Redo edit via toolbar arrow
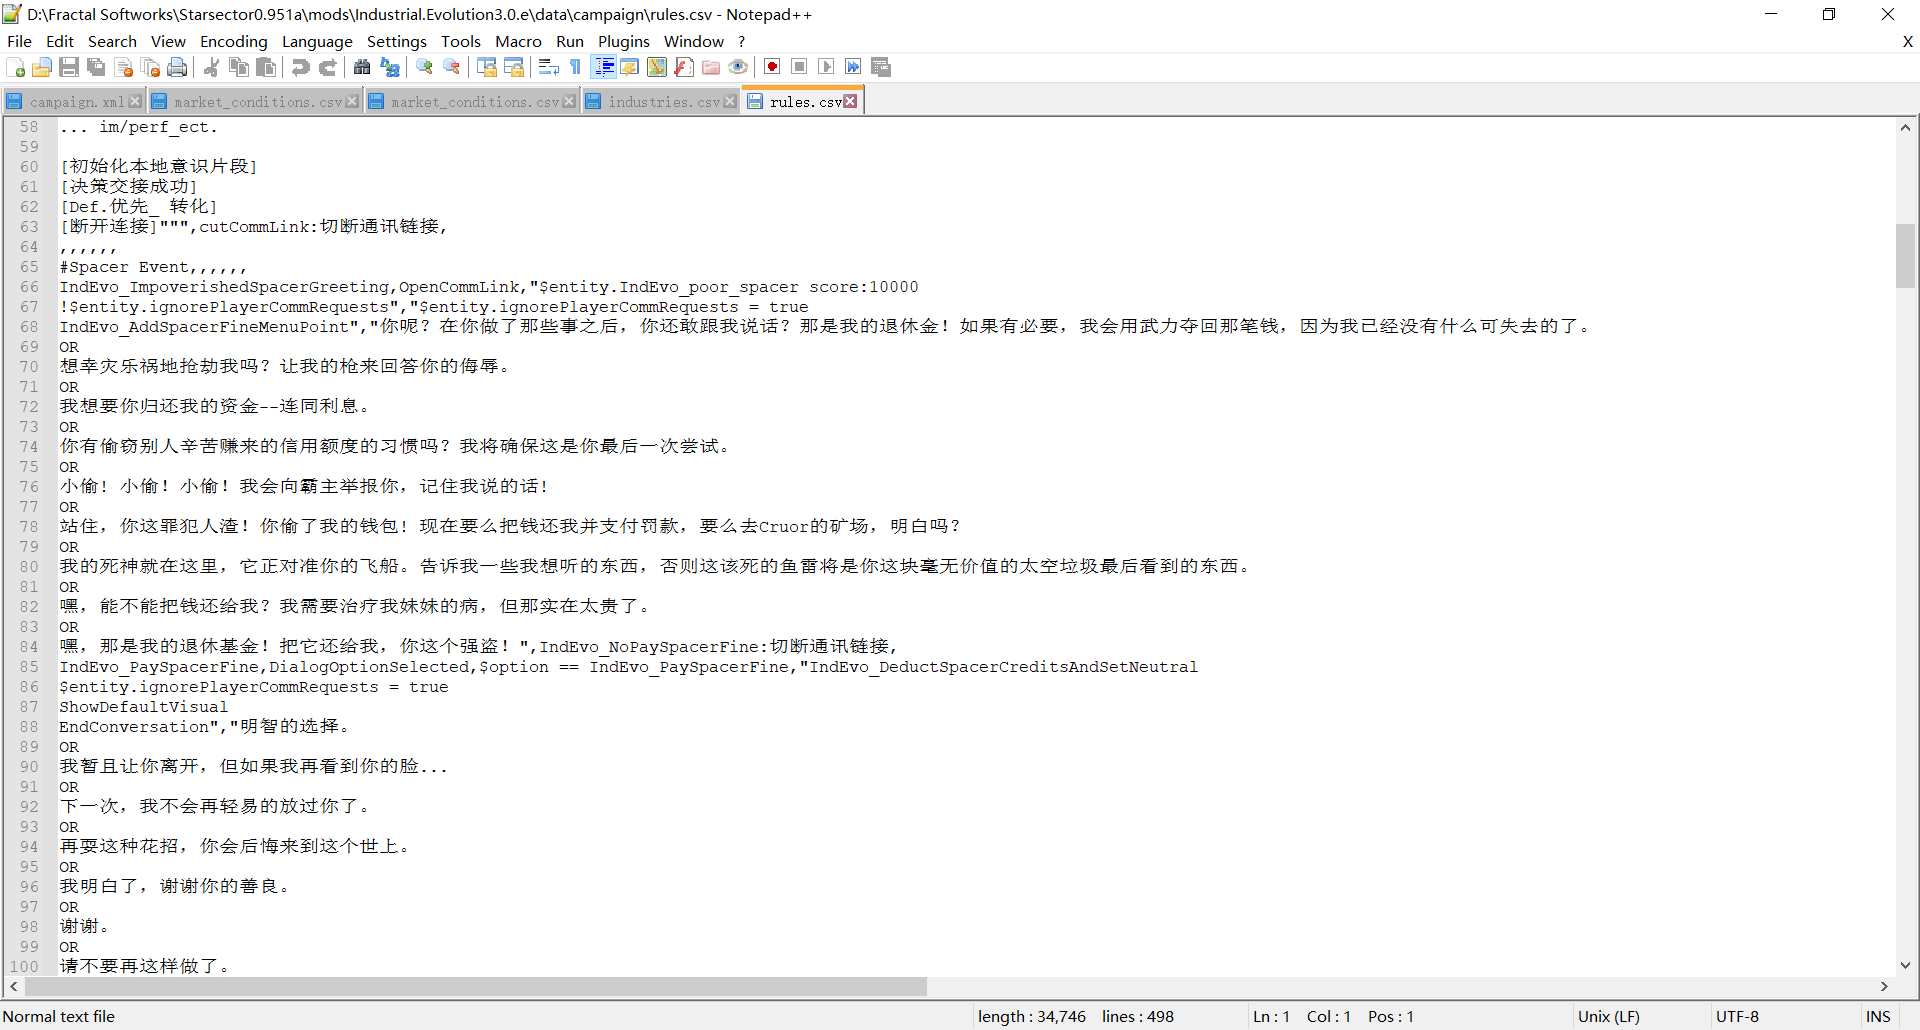 tap(327, 67)
